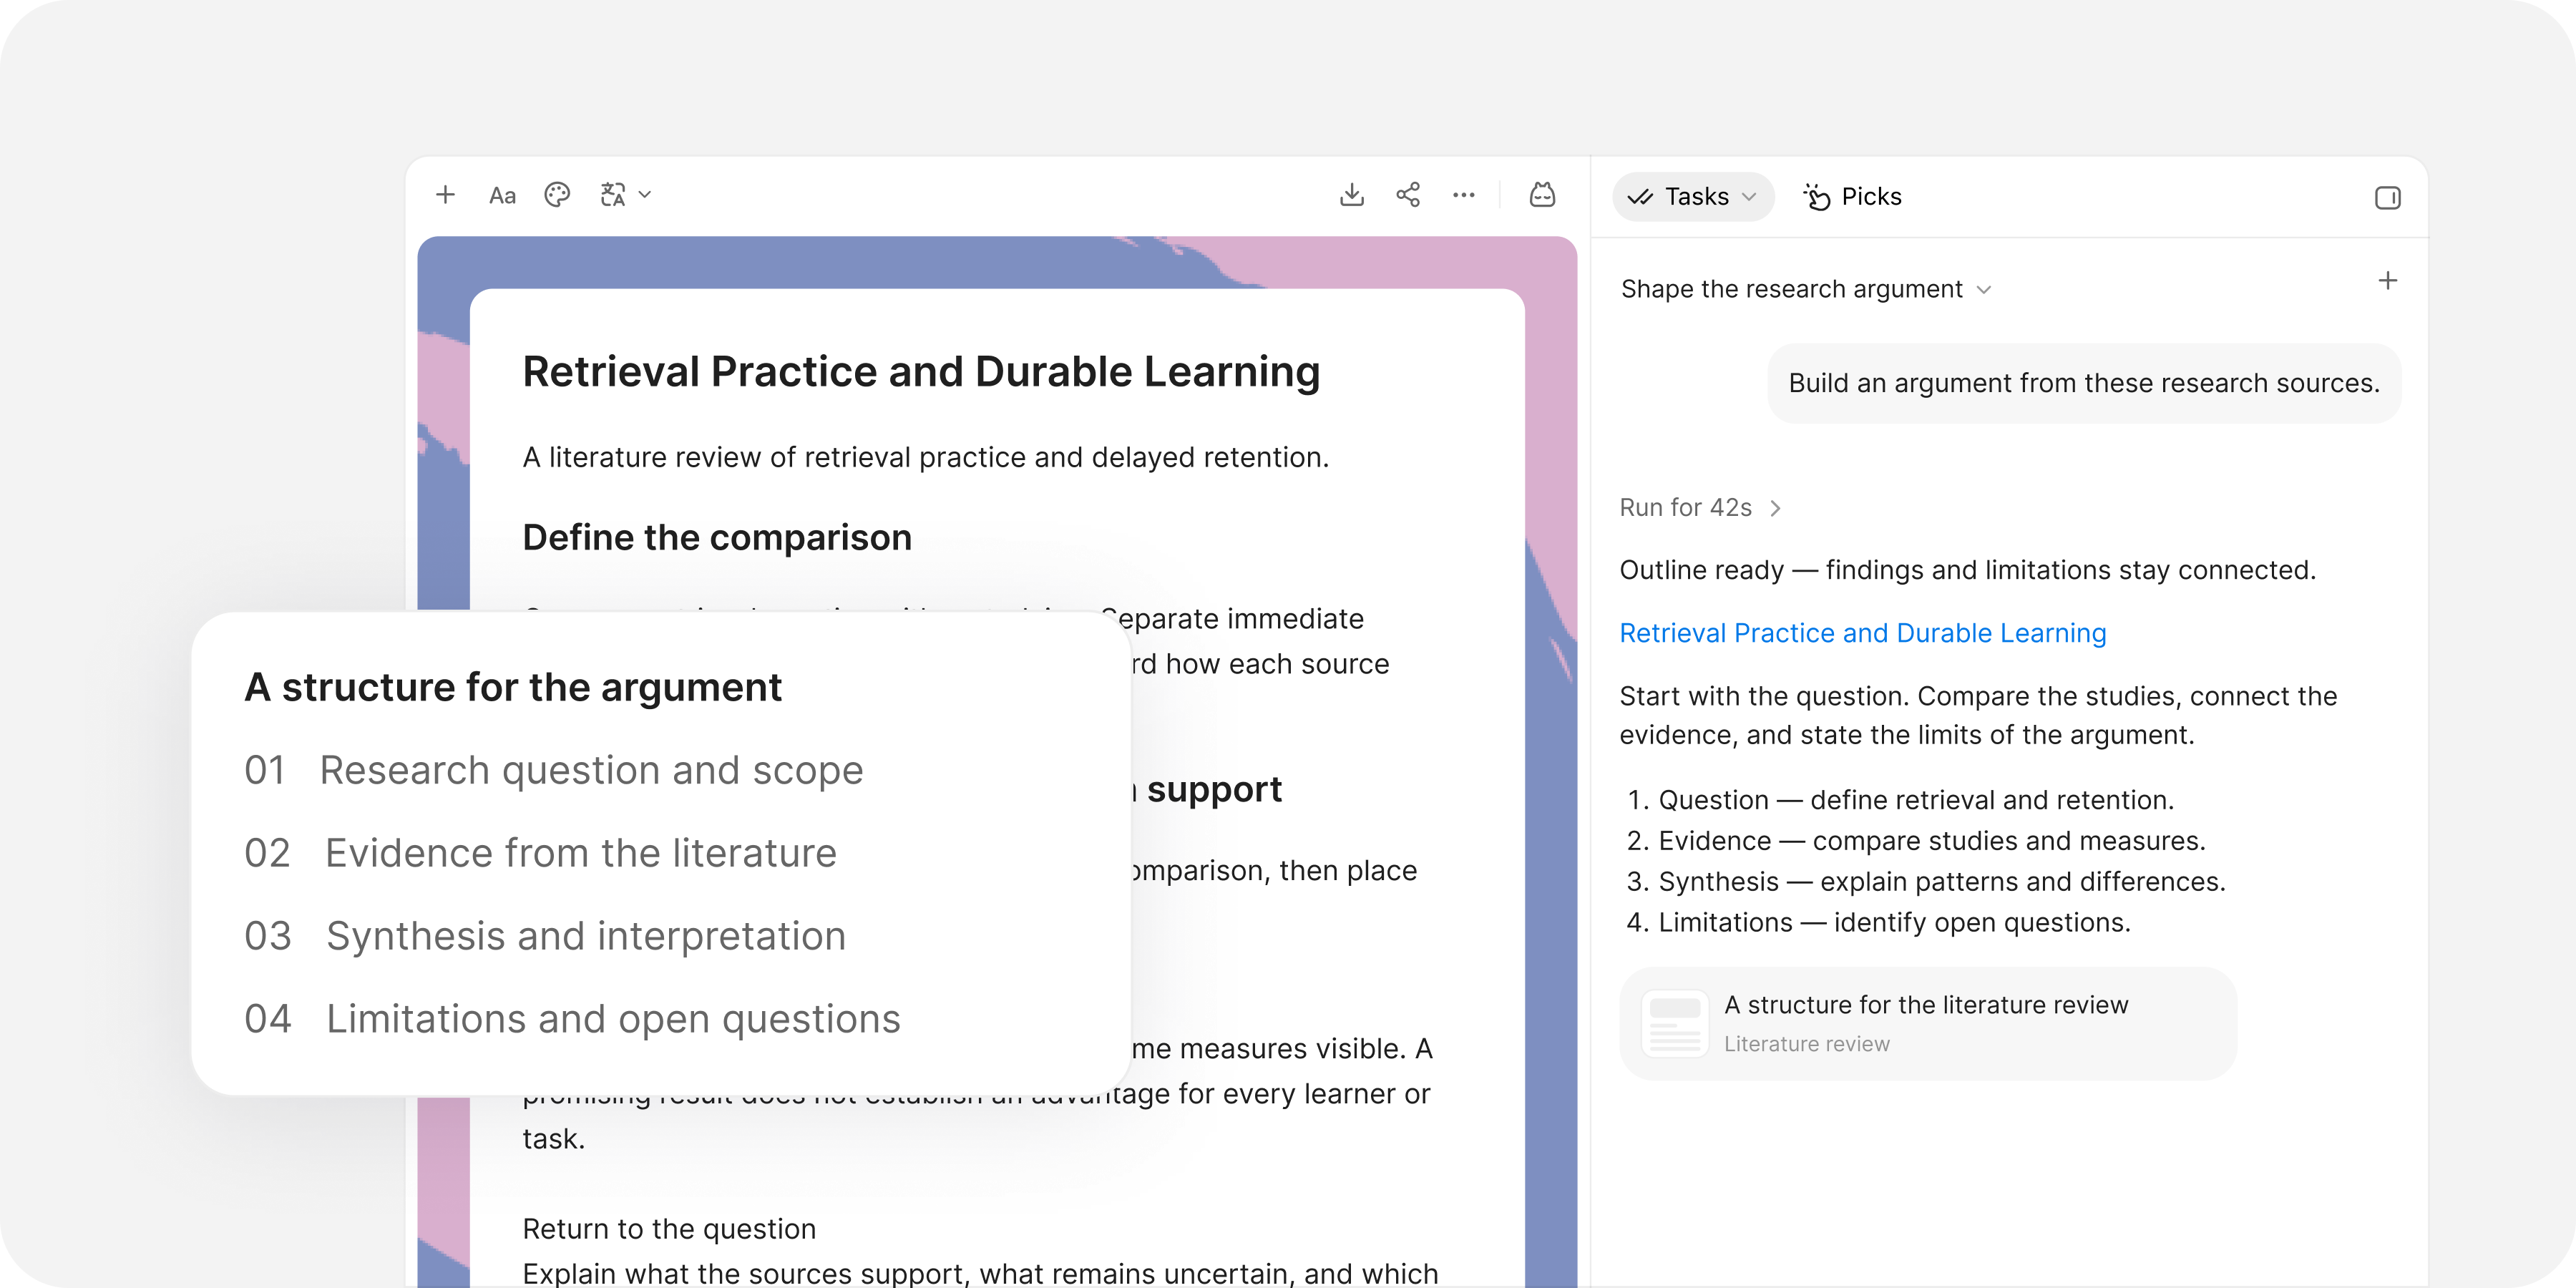Click the plus icon in document toolbar

click(445, 195)
